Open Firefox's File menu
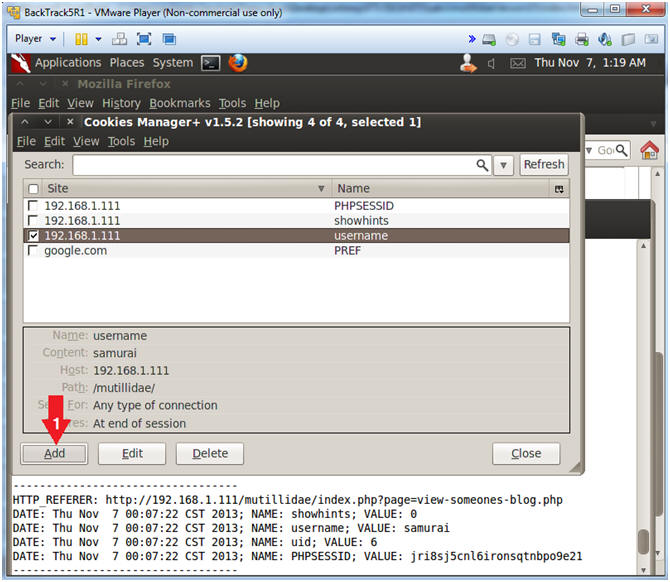The height and width of the screenshot is (582, 670). [x=21, y=103]
